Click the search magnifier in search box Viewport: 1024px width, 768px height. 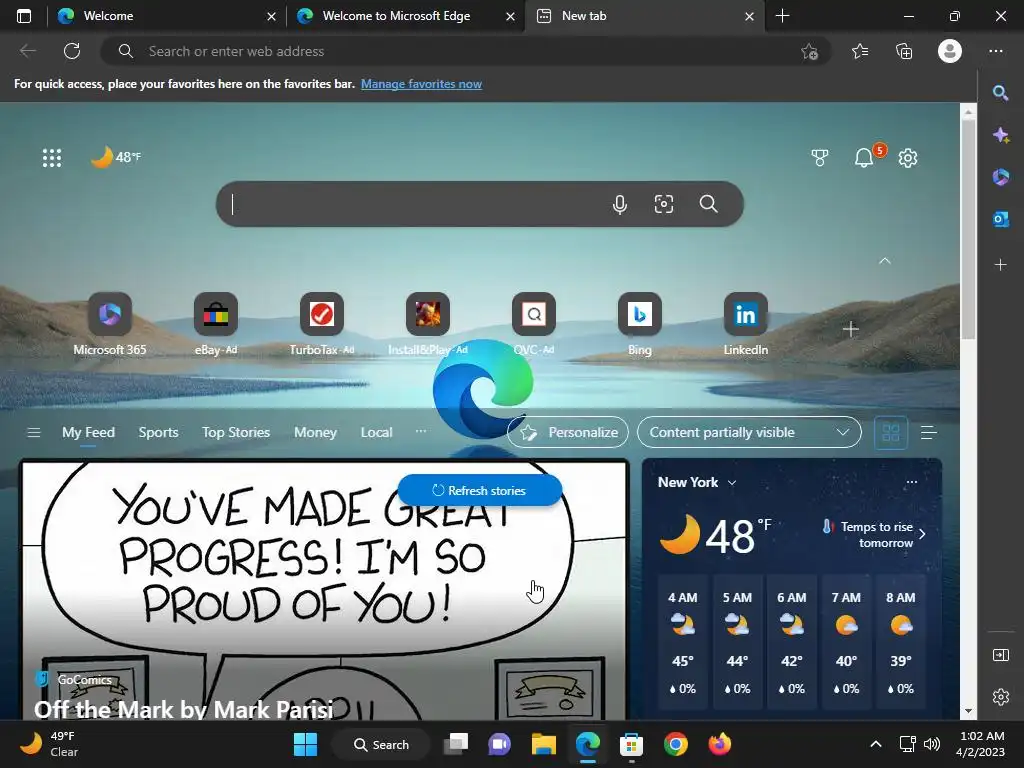point(709,204)
